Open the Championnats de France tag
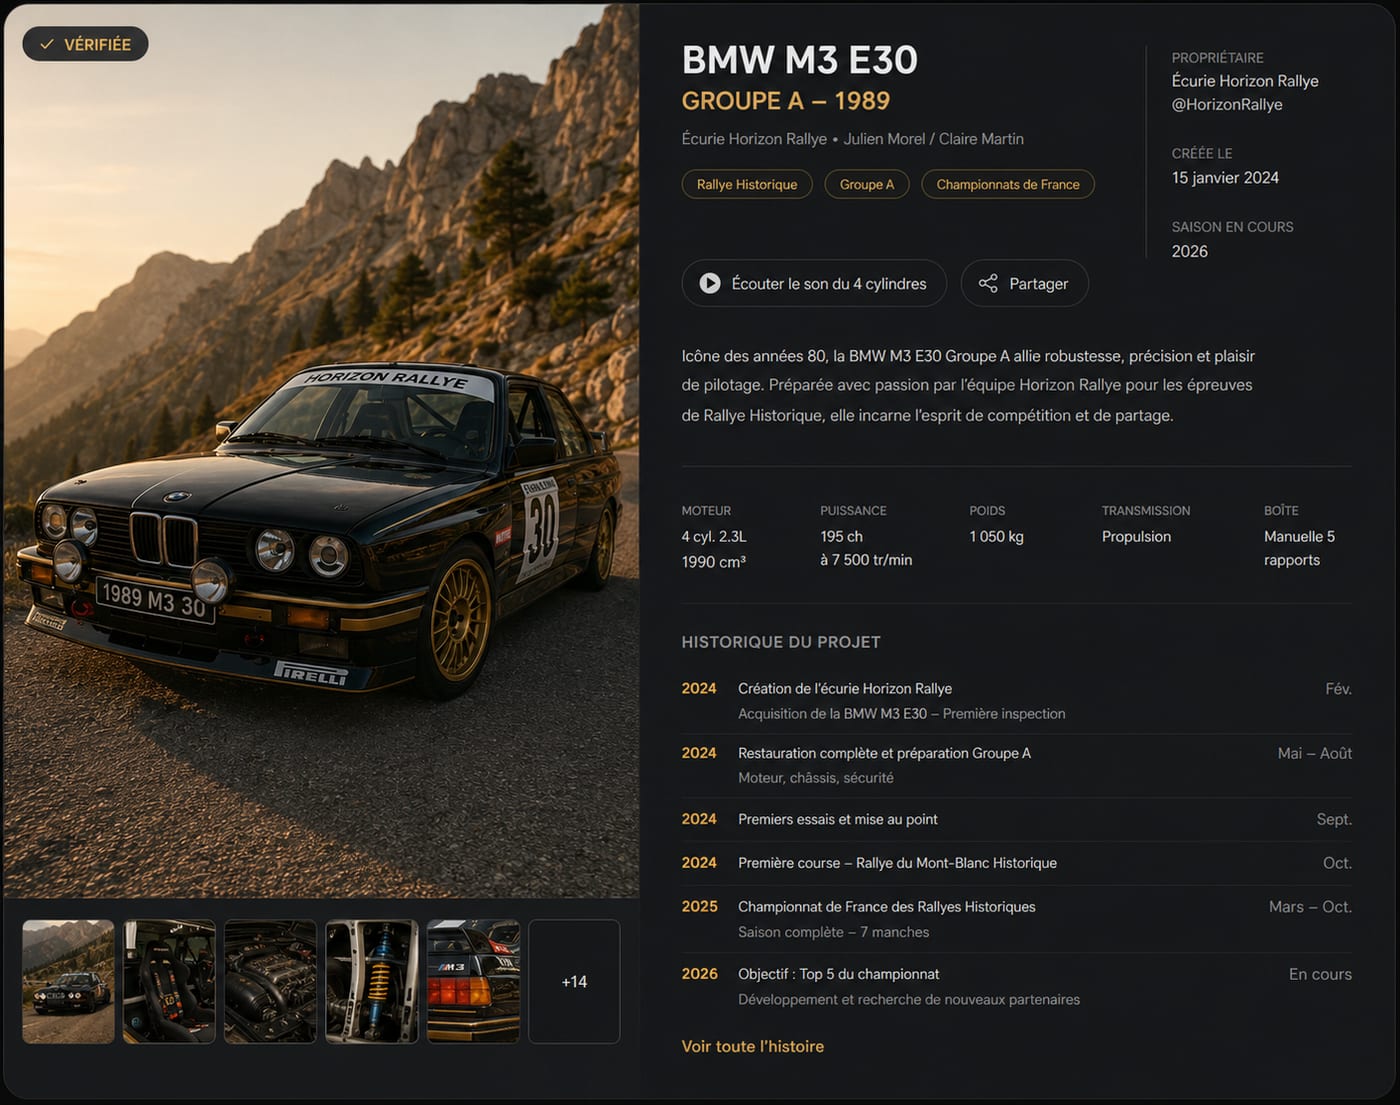 1008,184
